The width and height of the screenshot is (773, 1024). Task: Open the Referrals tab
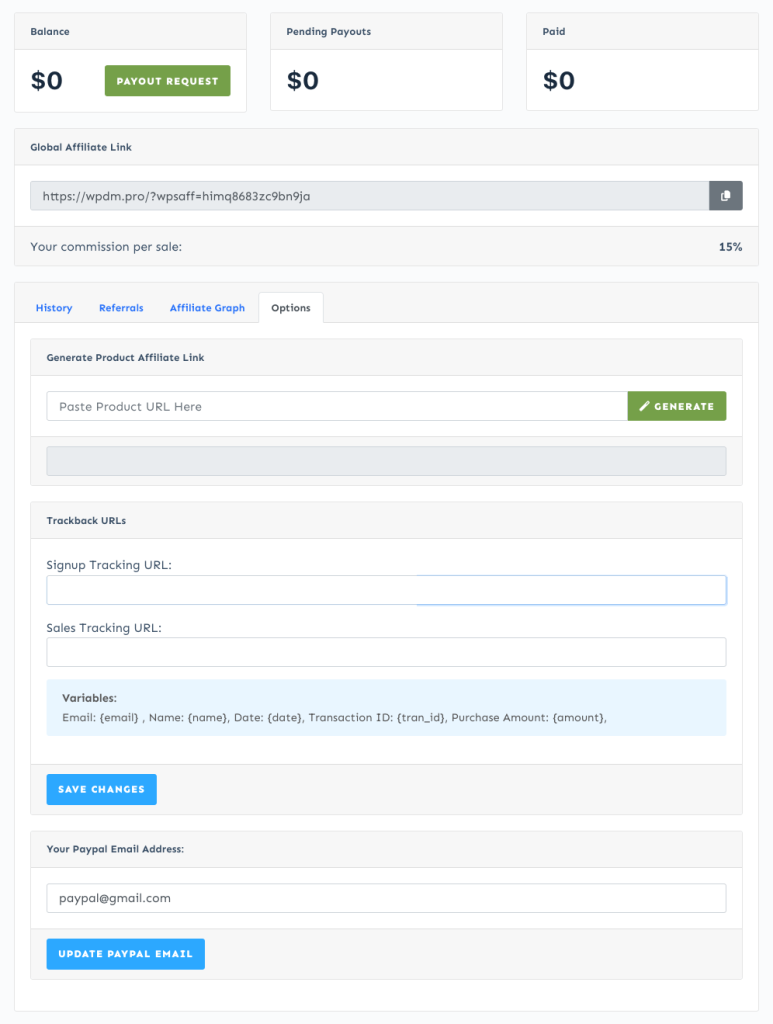(121, 307)
